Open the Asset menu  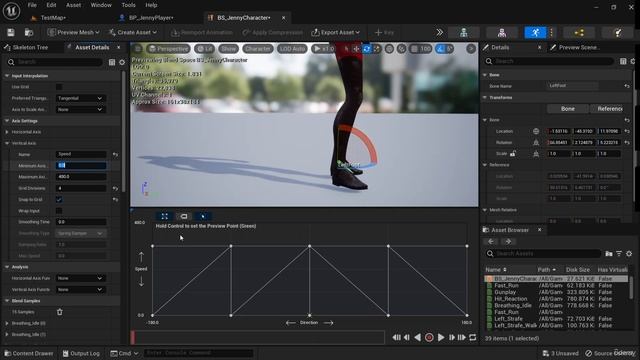tap(73, 5)
